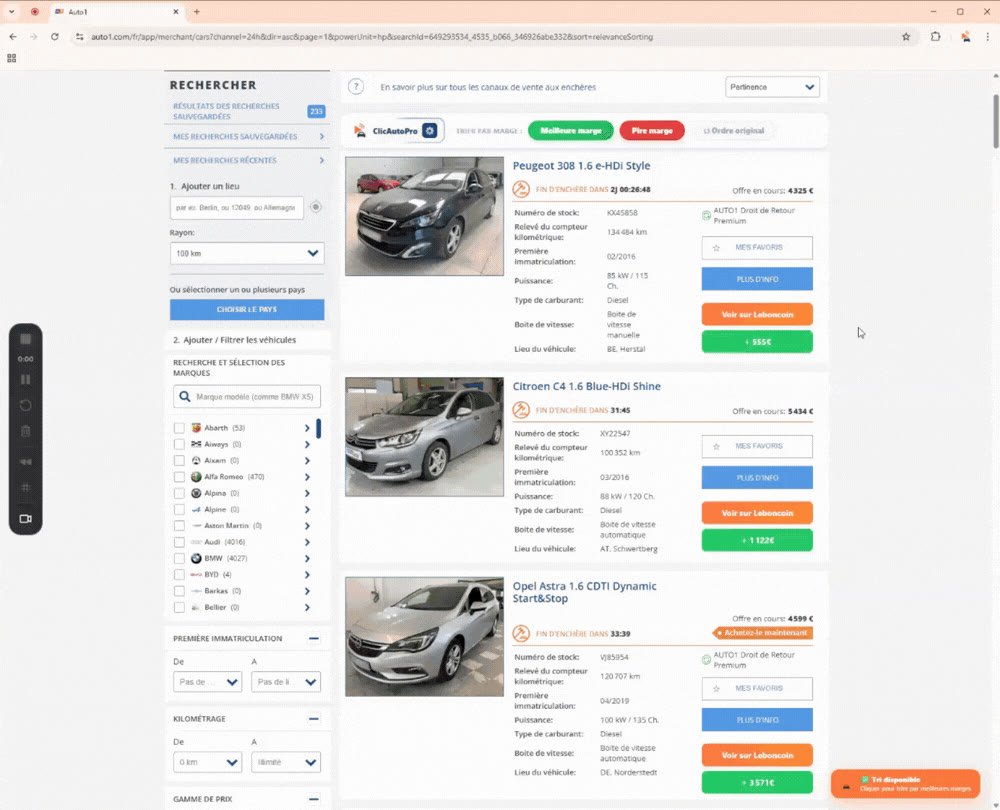This screenshot has height=810, width=1000.
Task: Click the Choisir le pays button
Action: tap(247, 309)
